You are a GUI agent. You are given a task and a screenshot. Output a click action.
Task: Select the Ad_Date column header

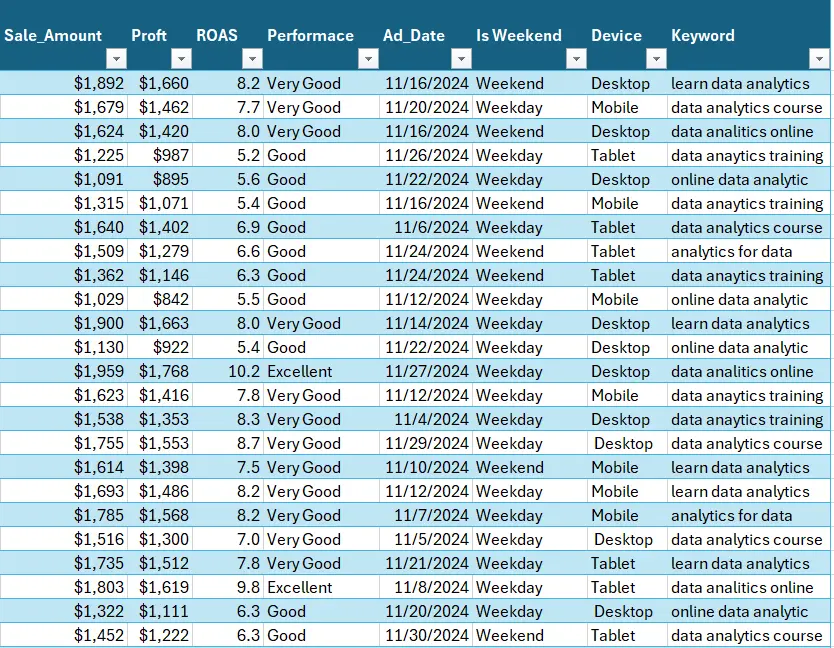[414, 35]
